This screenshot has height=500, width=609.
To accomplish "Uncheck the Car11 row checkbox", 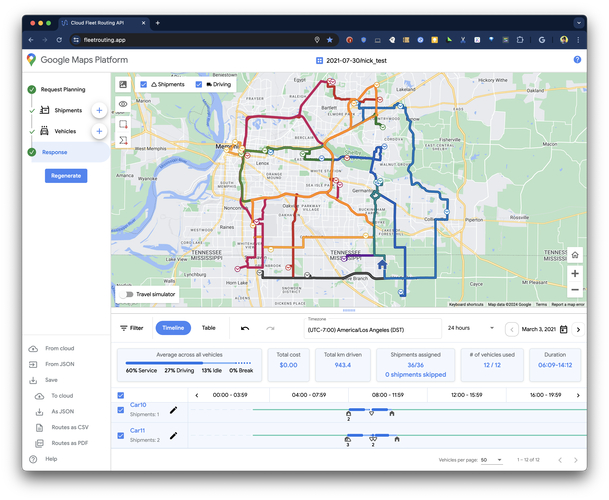I will click(x=121, y=436).
